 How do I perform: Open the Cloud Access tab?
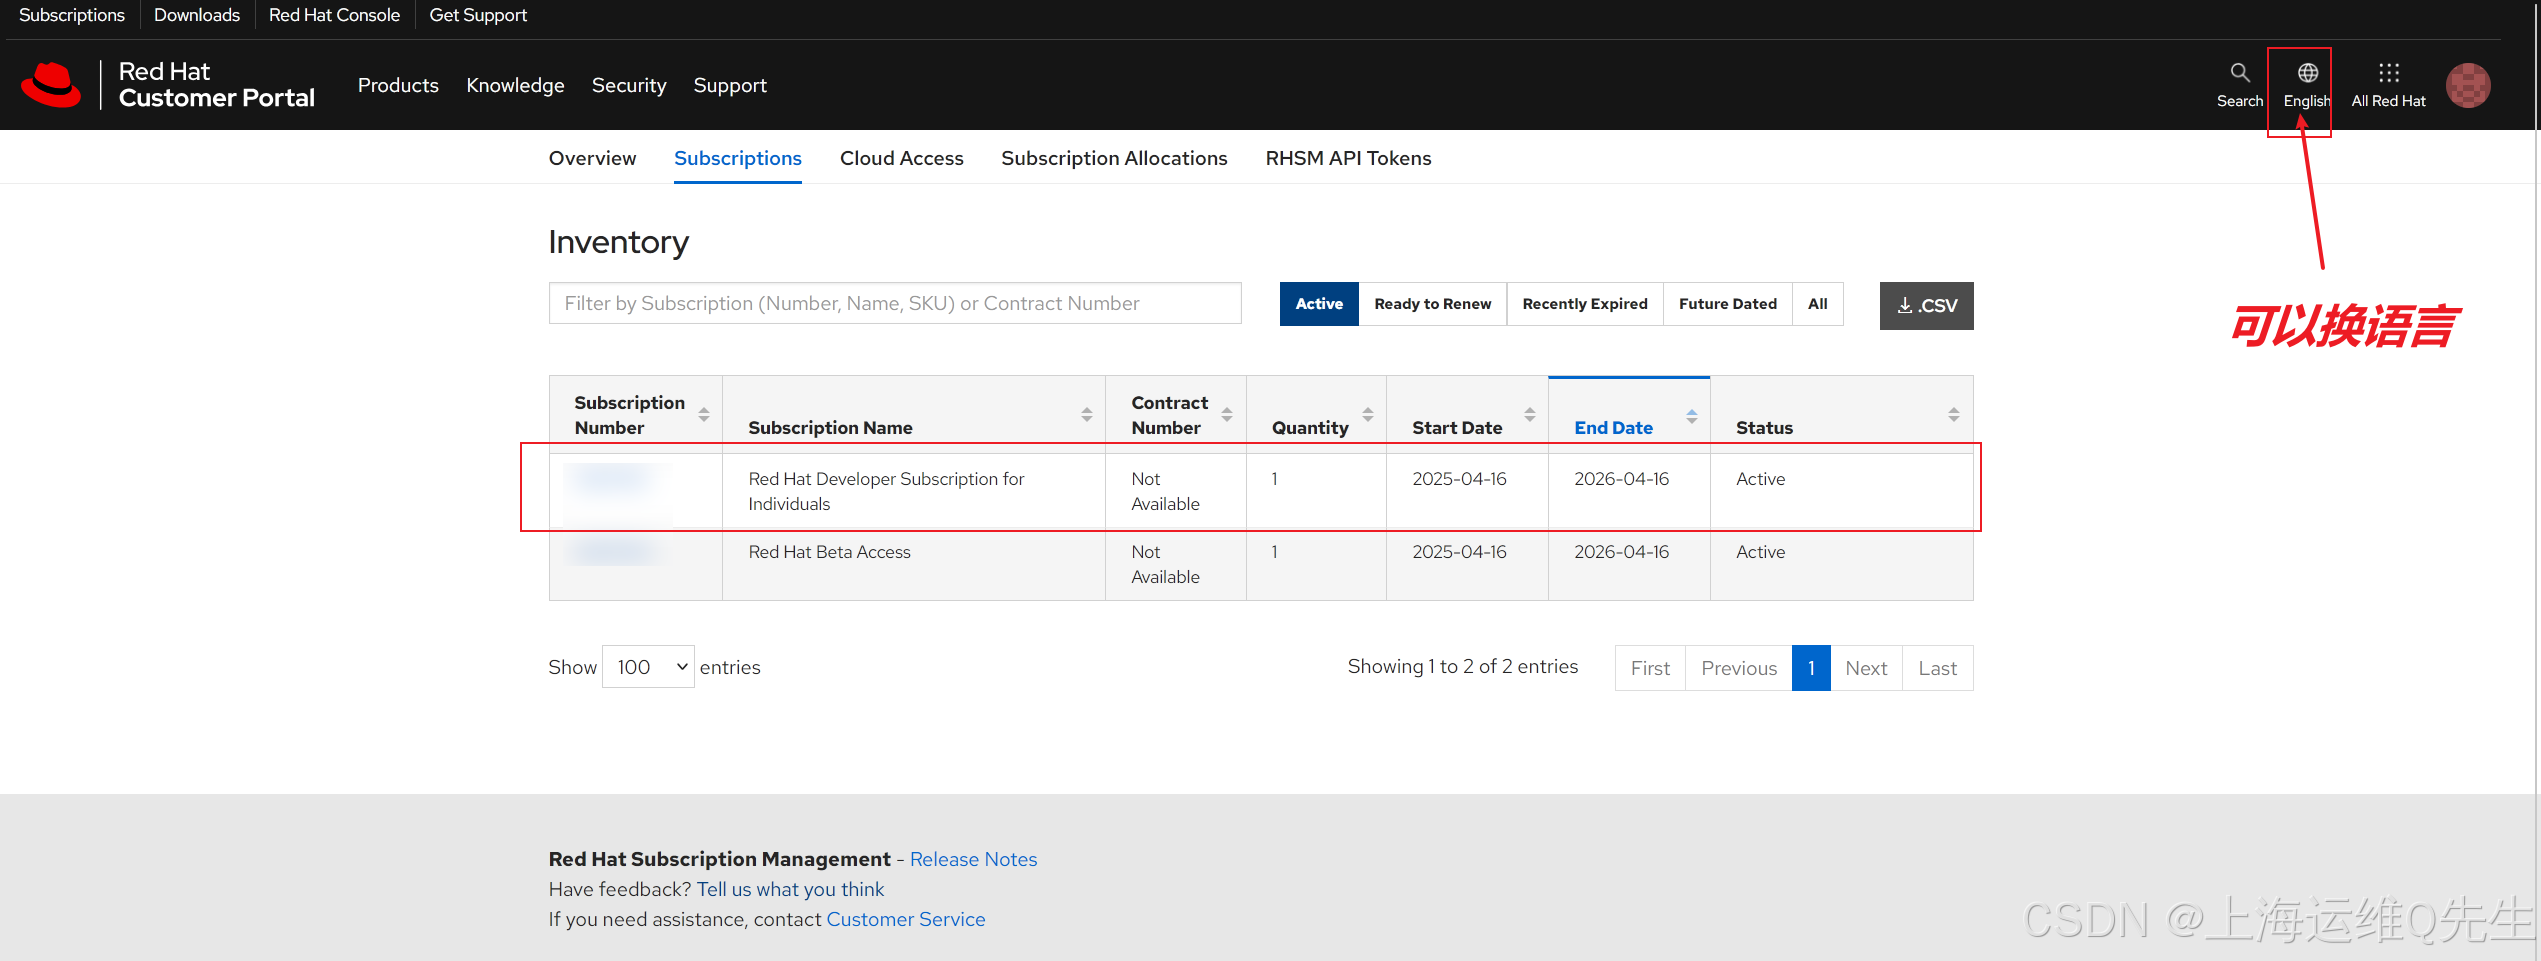901,158
